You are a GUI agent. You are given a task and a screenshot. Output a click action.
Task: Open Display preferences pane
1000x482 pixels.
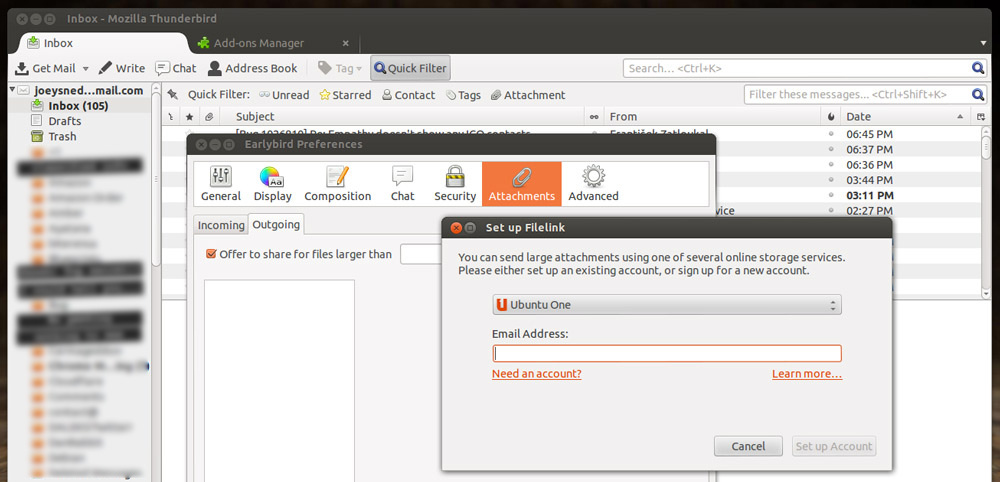[x=272, y=184]
